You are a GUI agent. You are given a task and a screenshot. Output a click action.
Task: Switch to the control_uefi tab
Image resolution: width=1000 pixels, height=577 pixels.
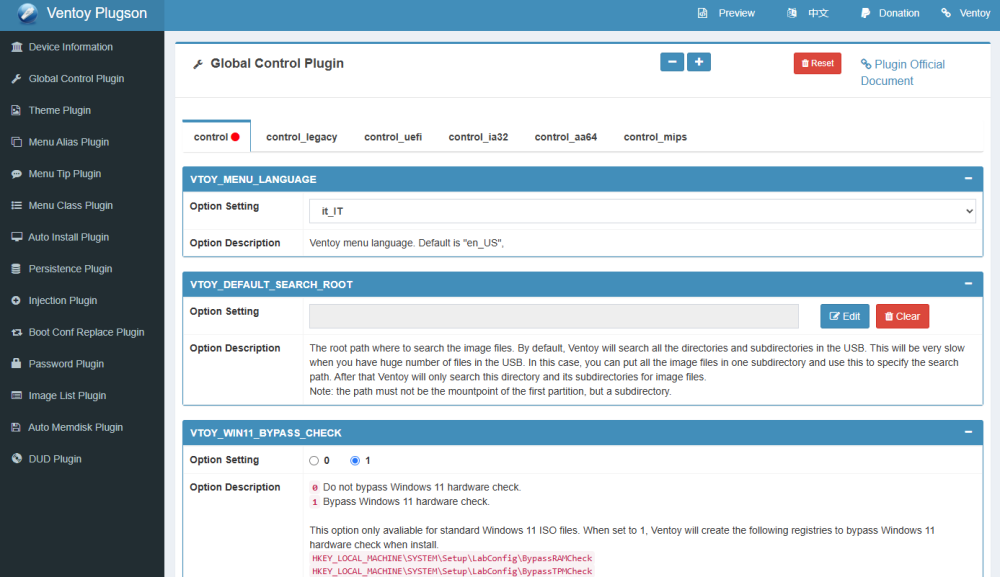[393, 137]
